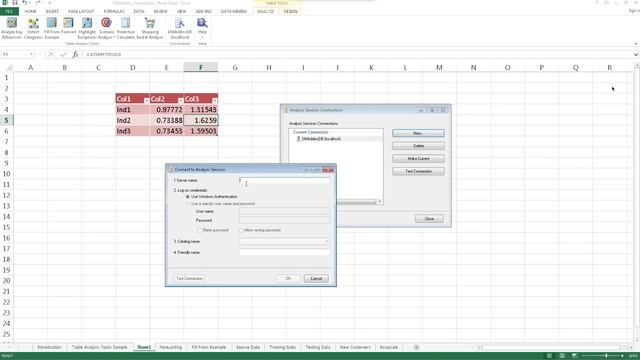
Task: Open the Scenario Analysis menu
Action: coord(107,28)
